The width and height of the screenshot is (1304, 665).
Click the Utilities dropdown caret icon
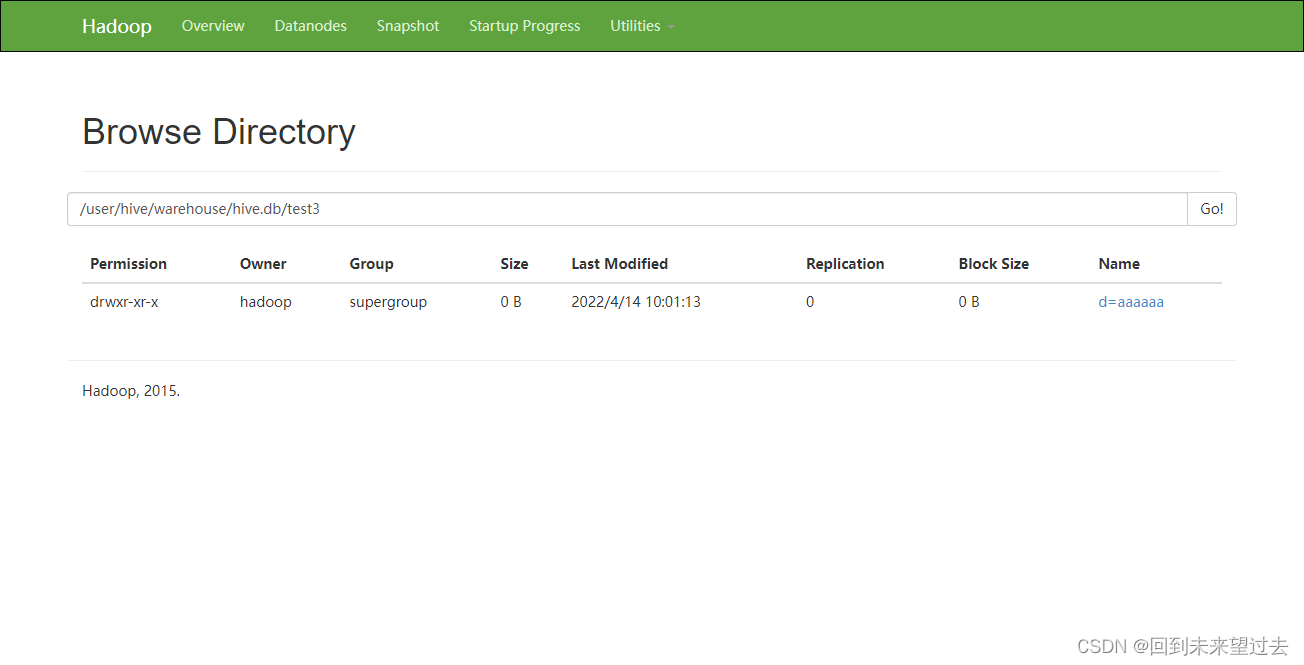coord(671,27)
